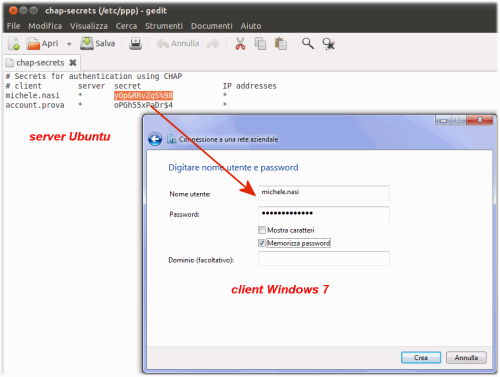500x377 pixels.
Task: Click the highlighted secret for michele.nasi
Action: pos(143,96)
